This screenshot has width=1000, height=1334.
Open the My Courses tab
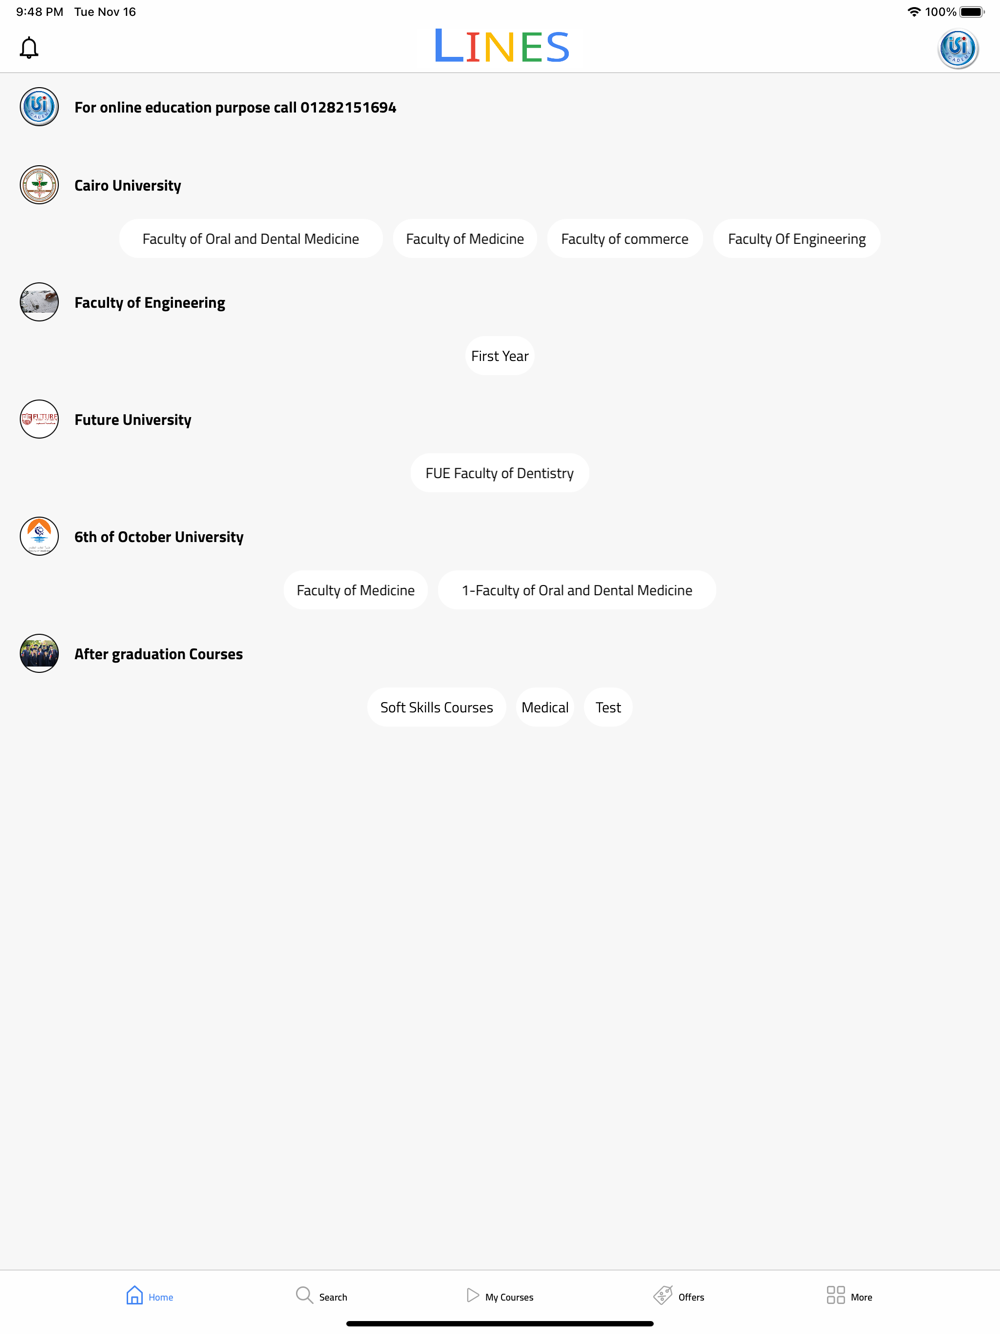500,1296
